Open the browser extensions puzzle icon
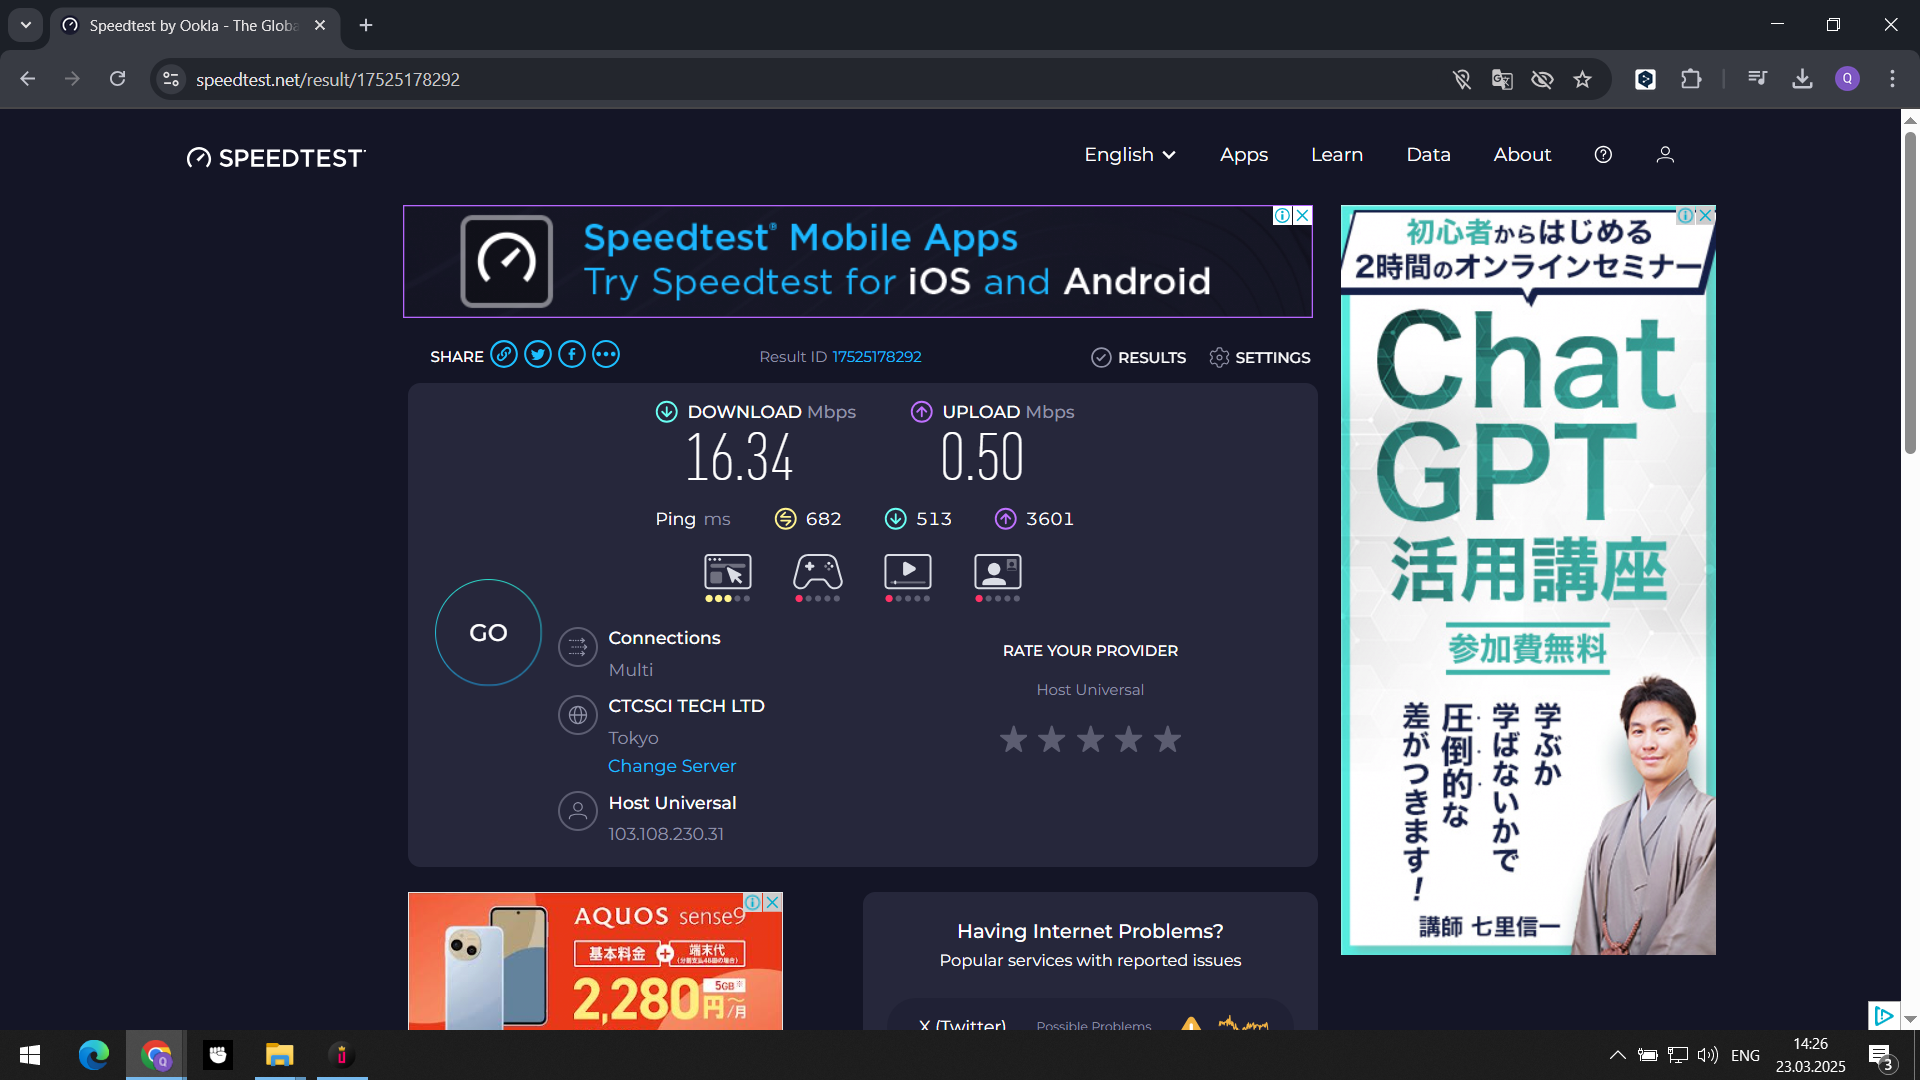Viewport: 1920px width, 1080px height. 1691,79
